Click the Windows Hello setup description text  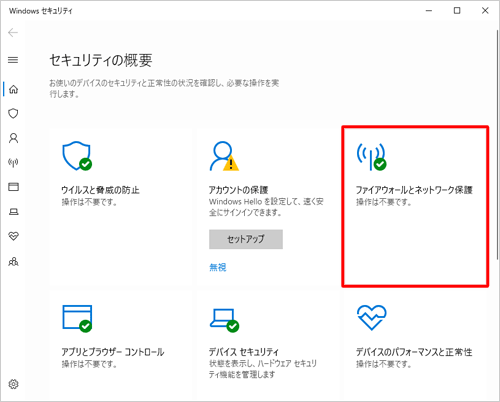[266, 207]
